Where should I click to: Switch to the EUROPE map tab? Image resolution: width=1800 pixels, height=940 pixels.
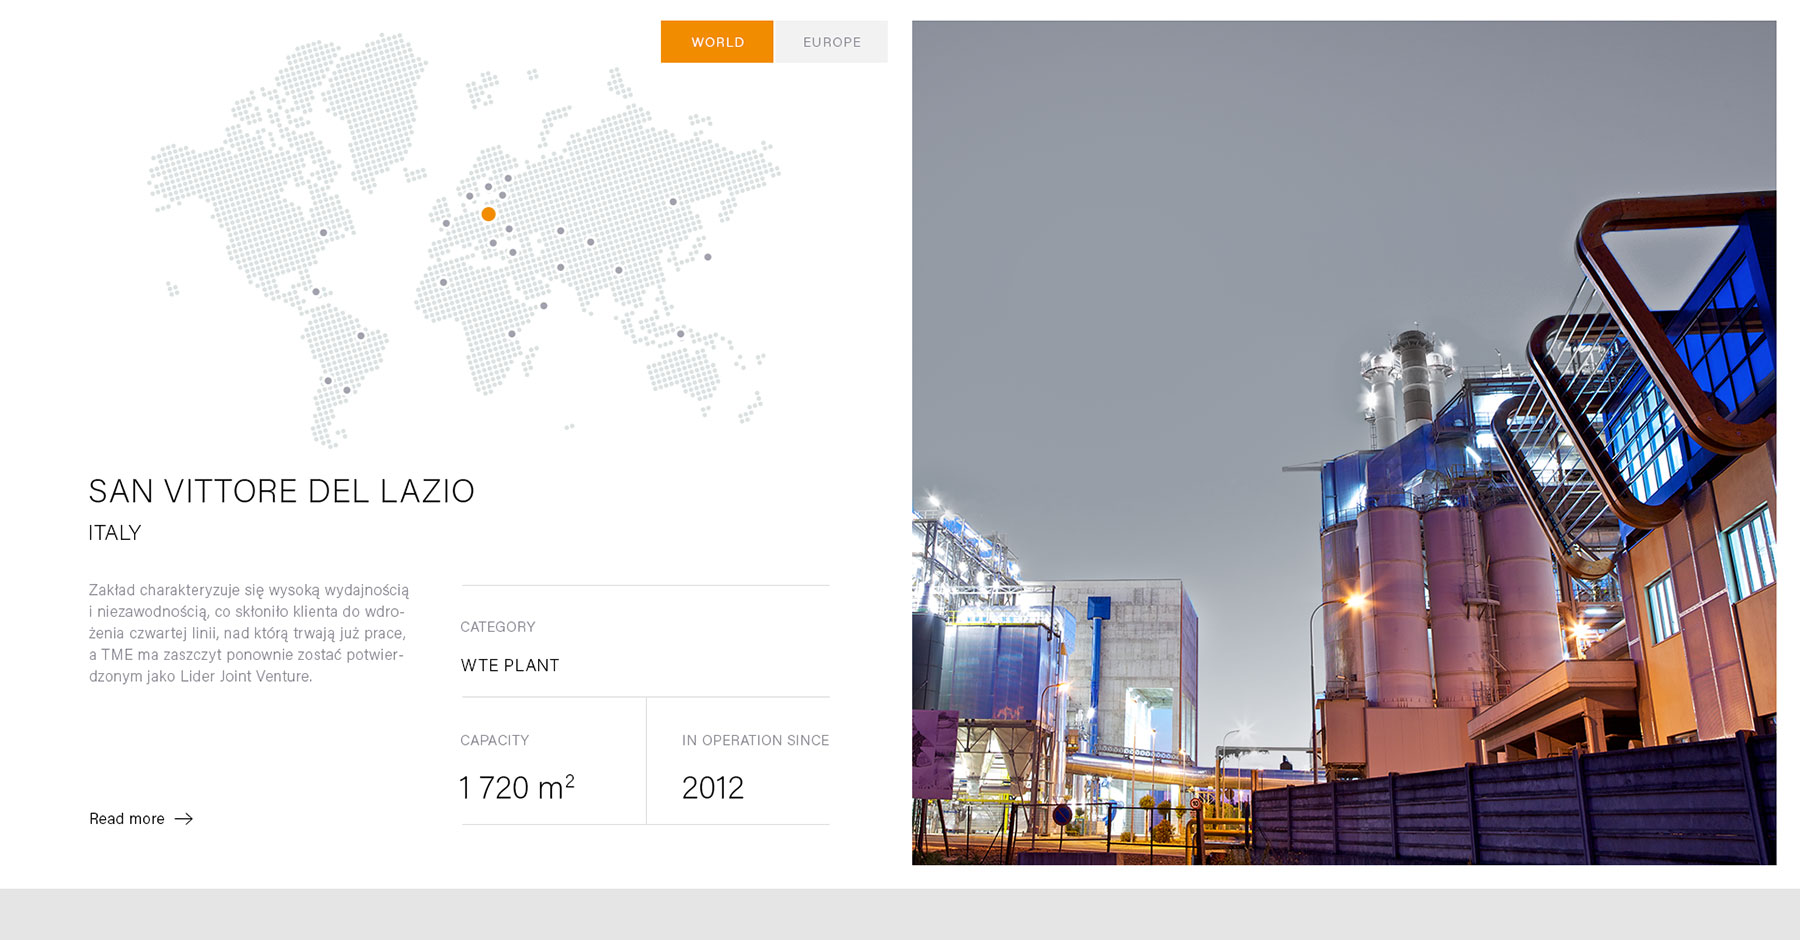(831, 42)
